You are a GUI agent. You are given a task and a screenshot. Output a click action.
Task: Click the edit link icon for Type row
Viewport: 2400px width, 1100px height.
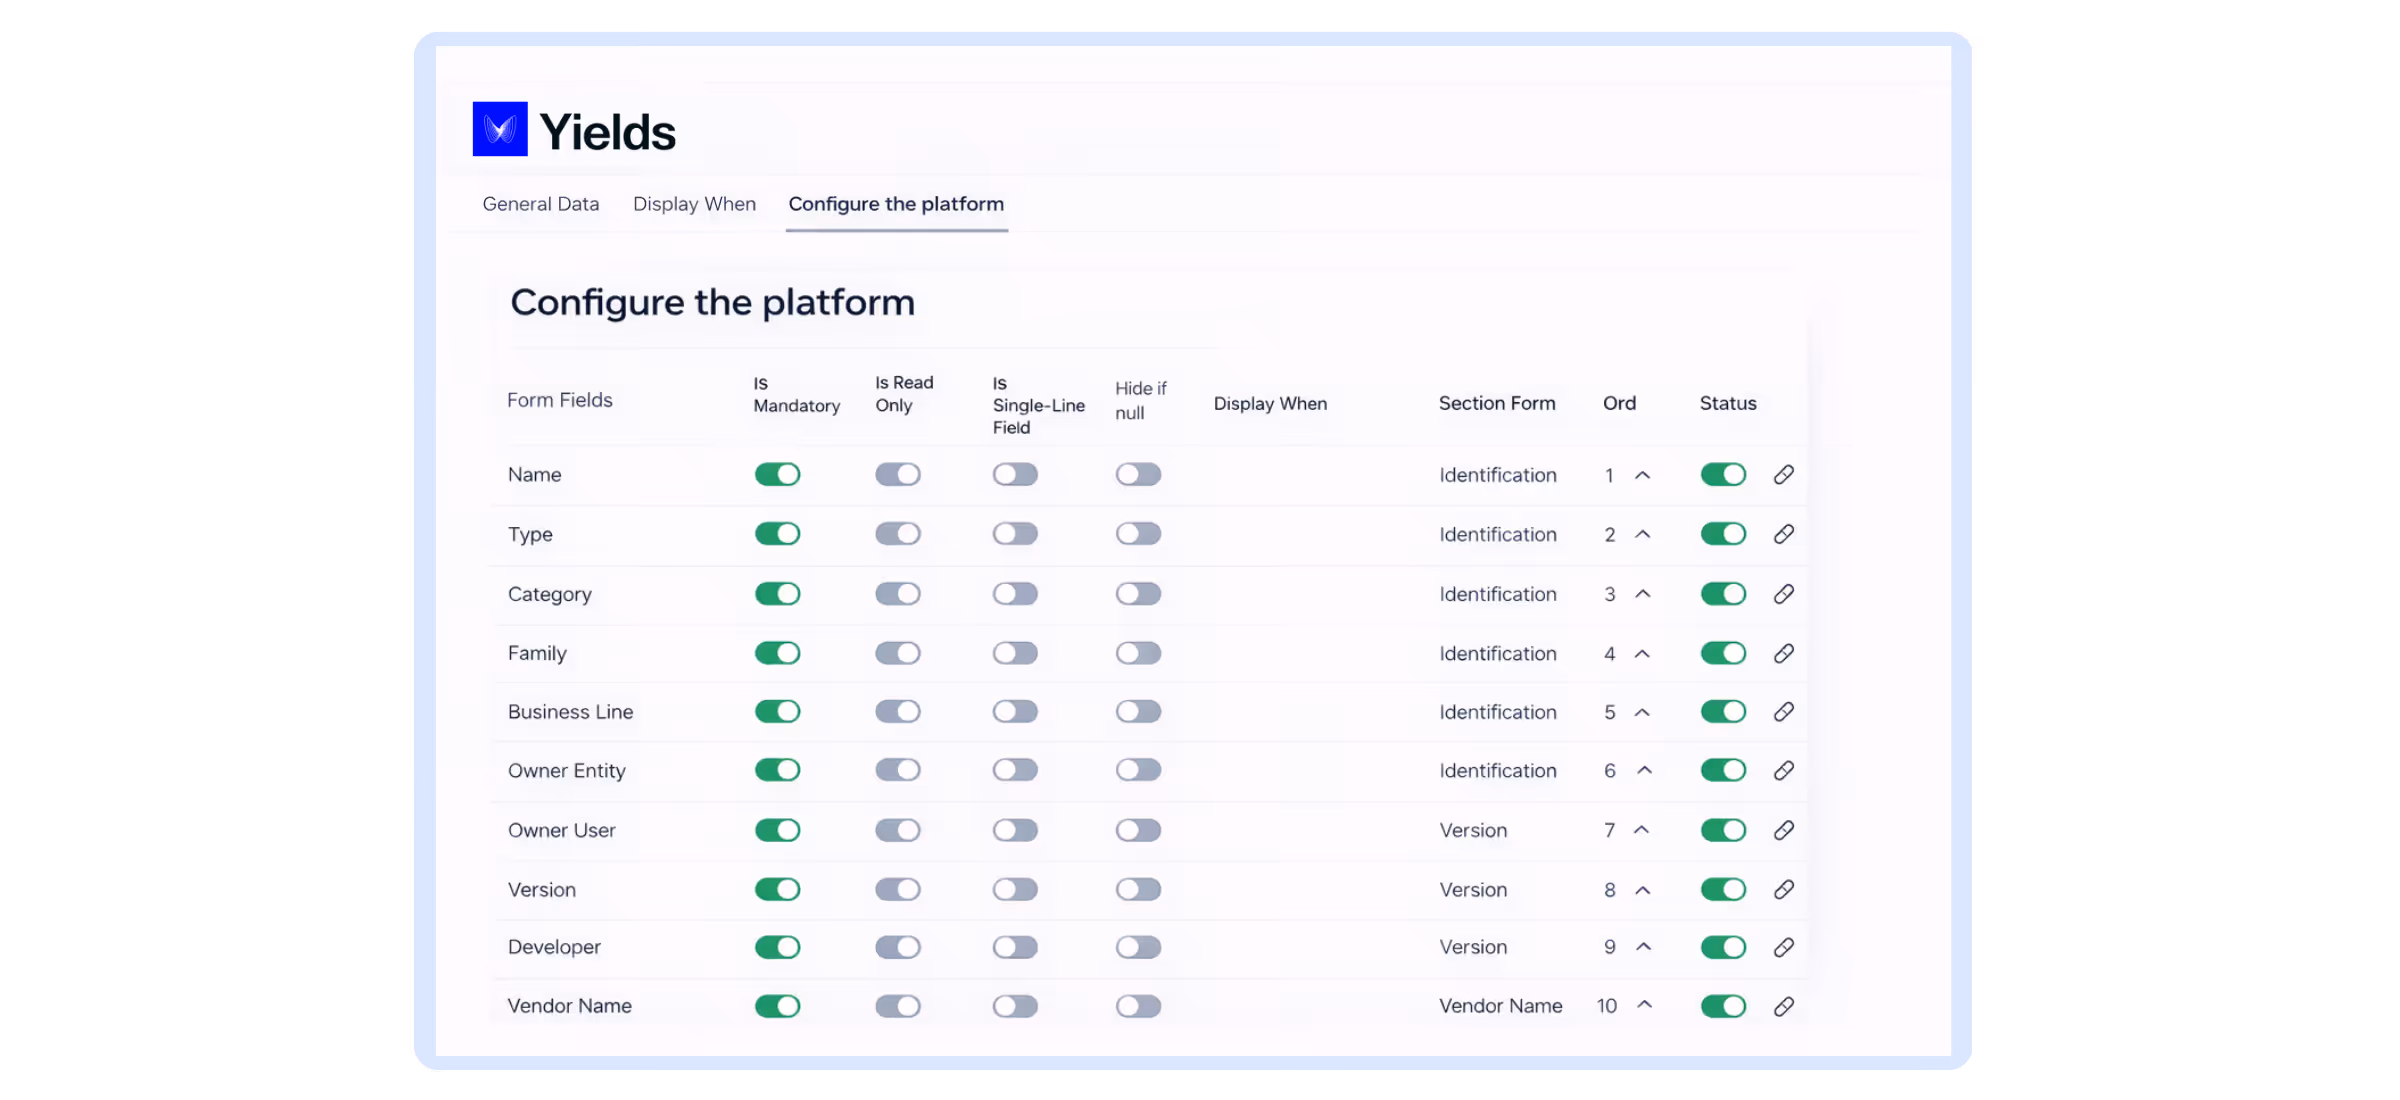(x=1783, y=534)
